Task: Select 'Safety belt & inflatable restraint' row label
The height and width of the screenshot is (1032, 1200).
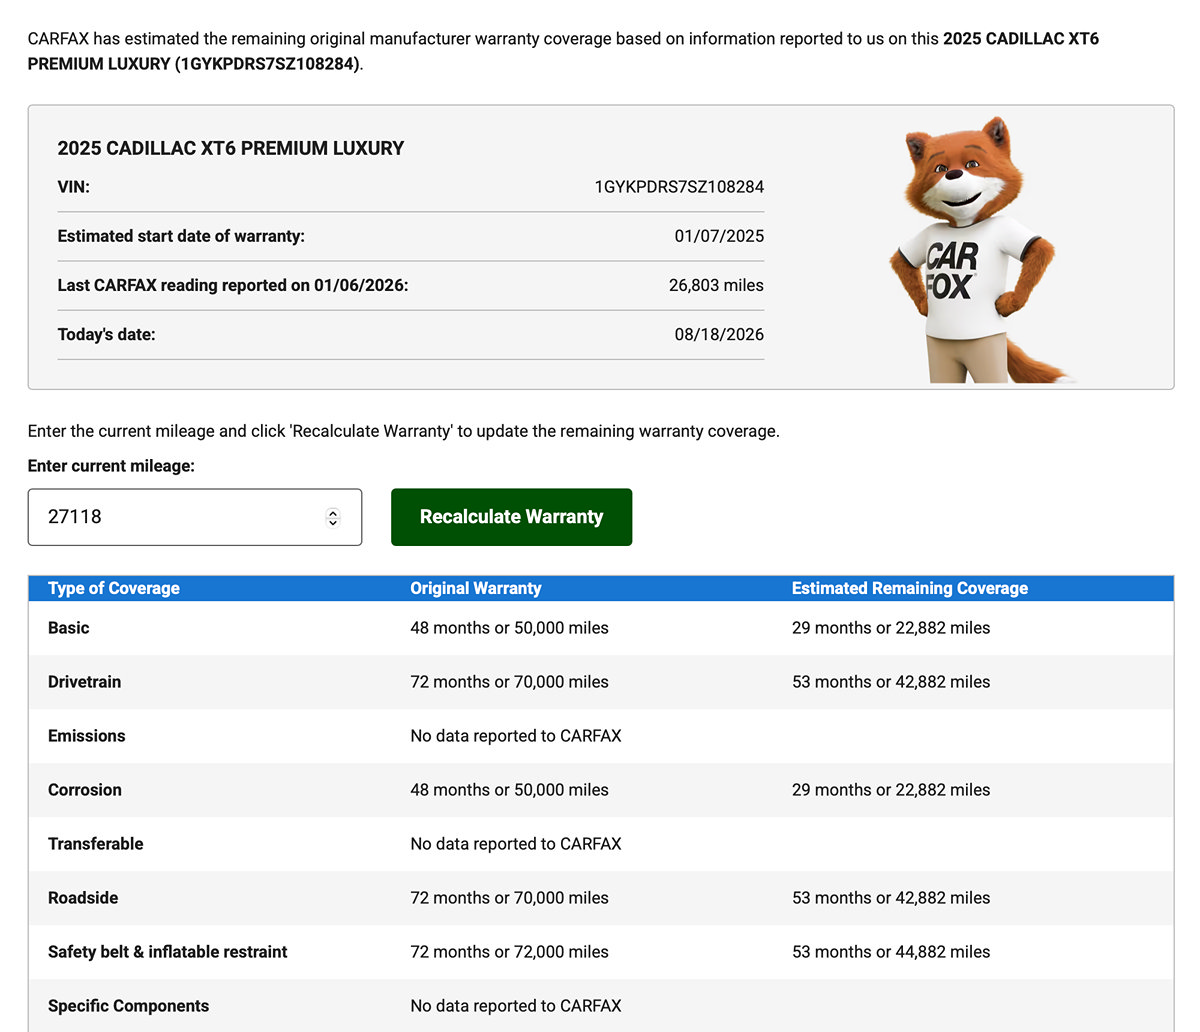Action: (168, 952)
